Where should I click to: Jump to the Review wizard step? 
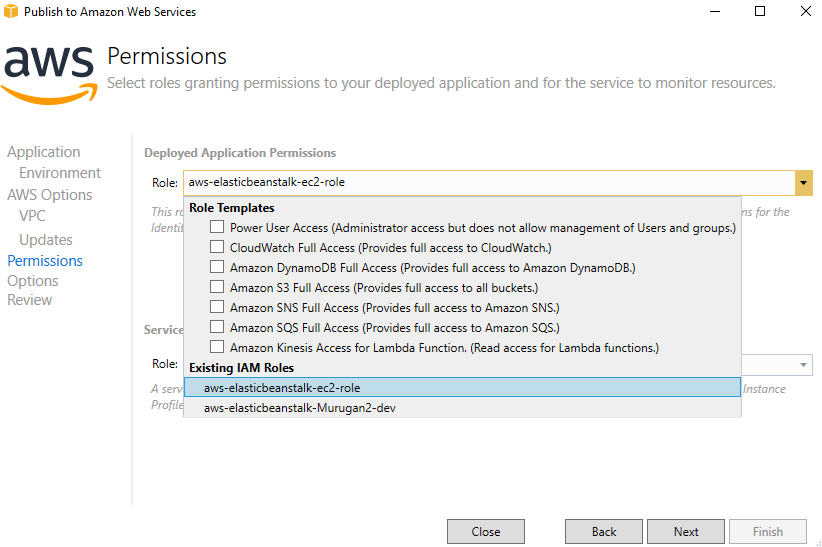(29, 299)
